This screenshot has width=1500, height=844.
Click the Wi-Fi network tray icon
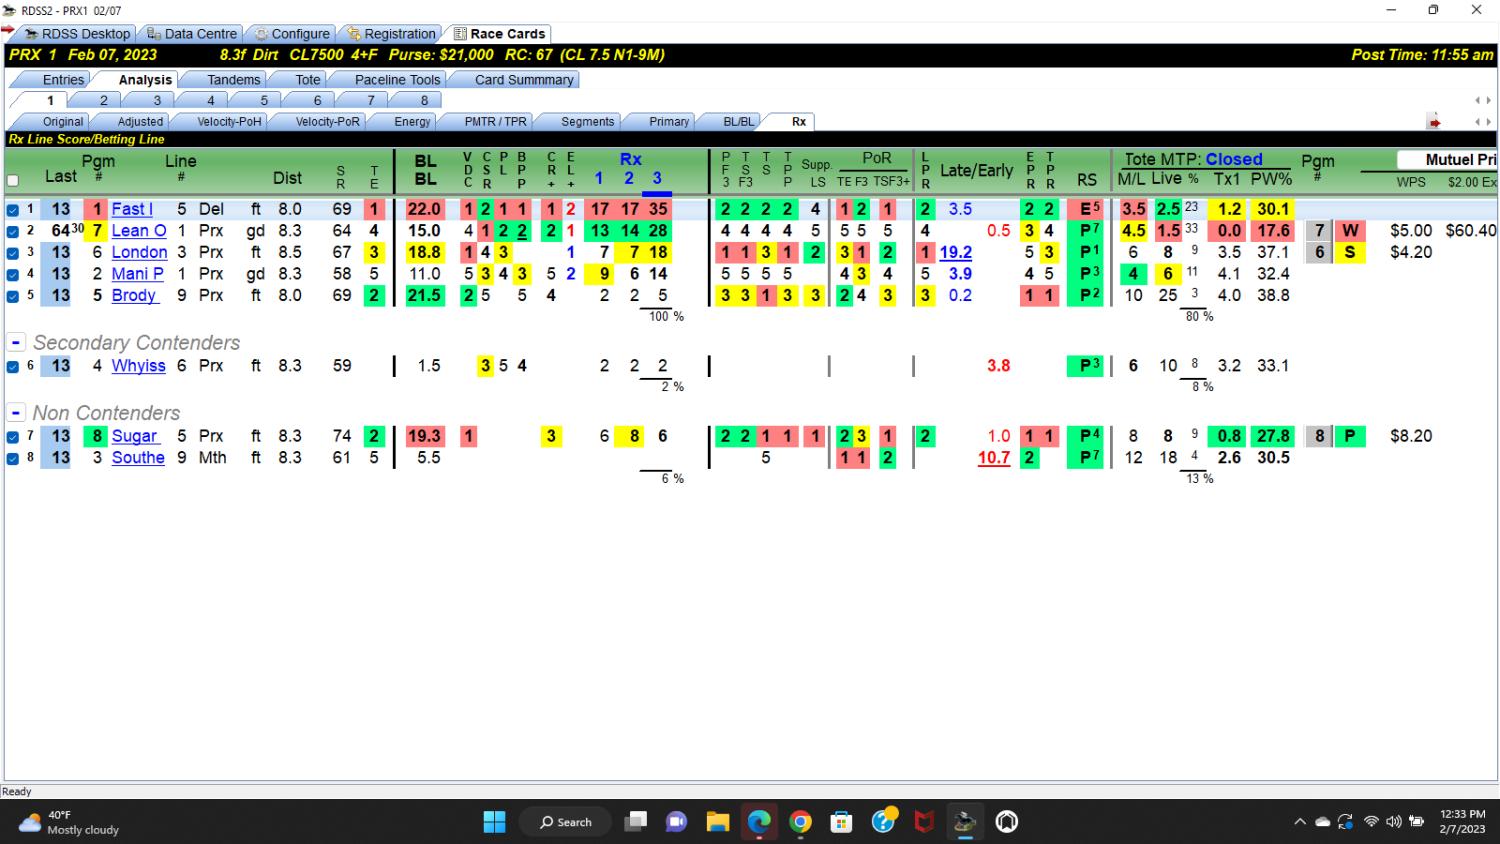tap(1371, 822)
